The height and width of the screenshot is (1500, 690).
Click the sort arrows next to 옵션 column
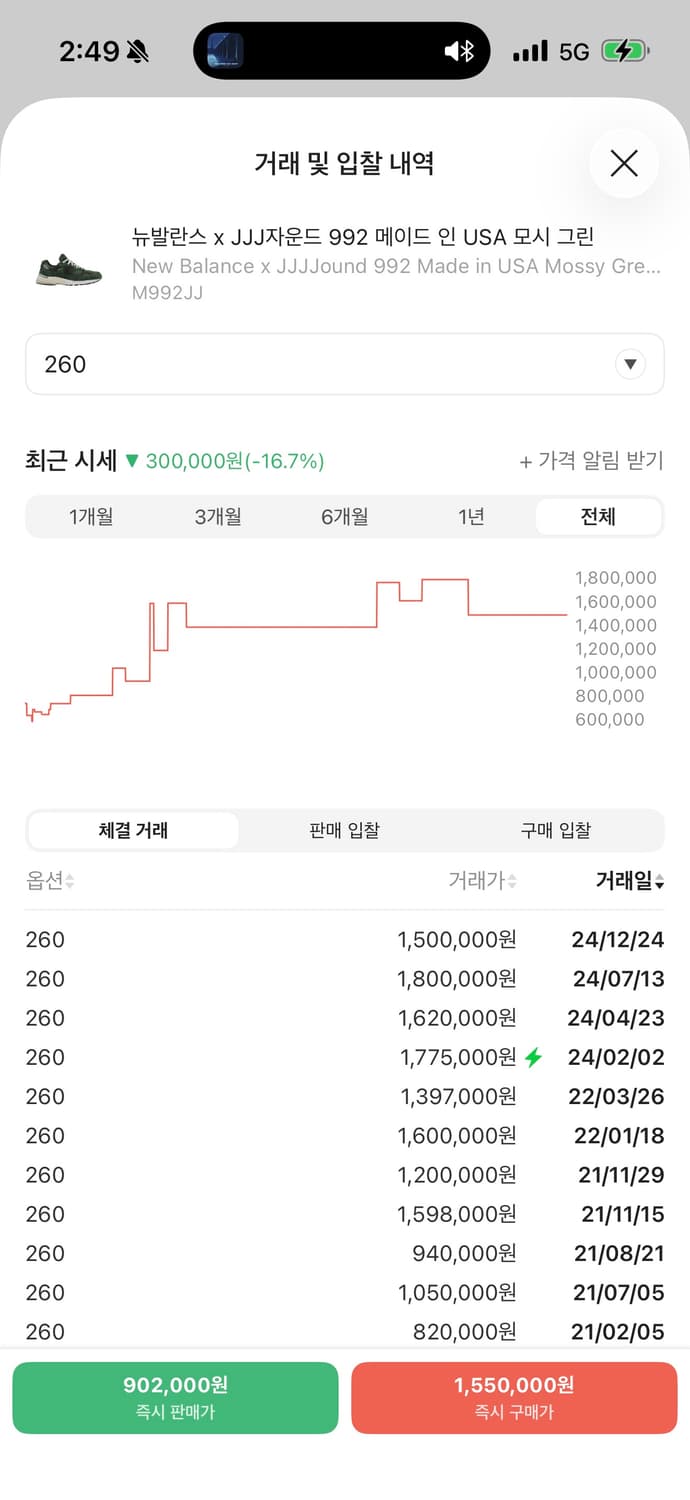67,881
